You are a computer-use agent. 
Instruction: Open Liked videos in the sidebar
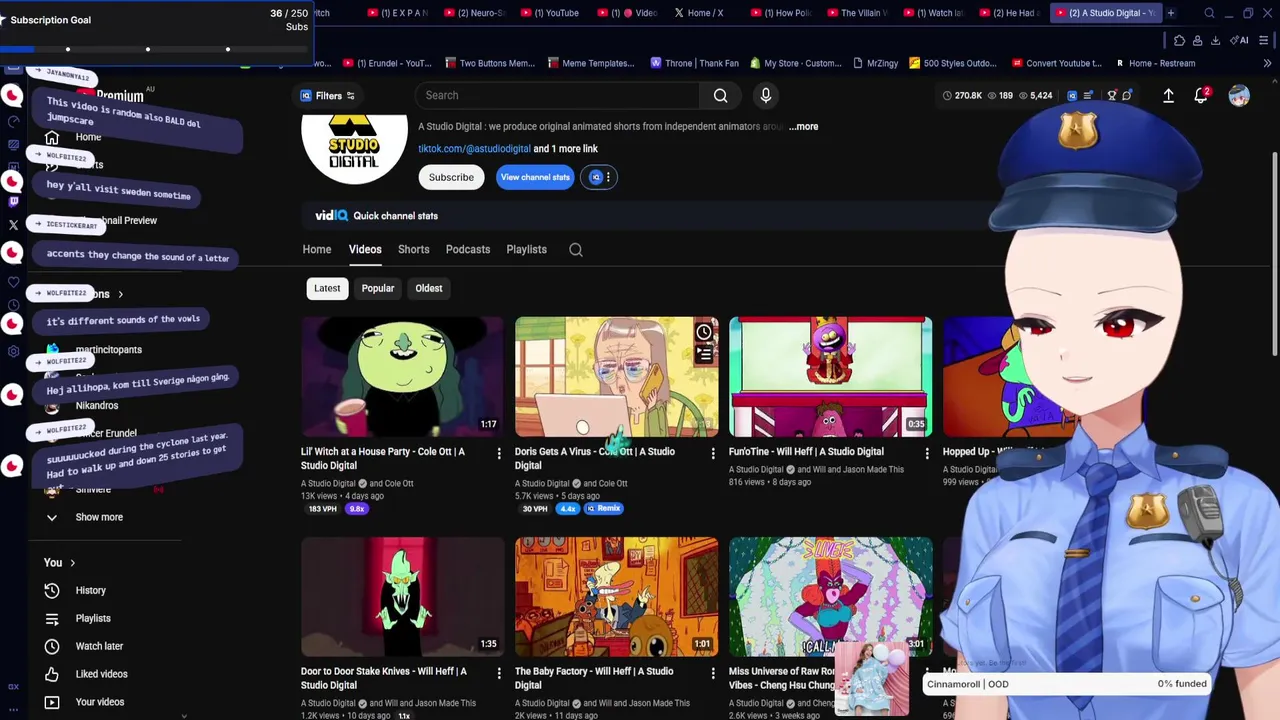tap(101, 675)
